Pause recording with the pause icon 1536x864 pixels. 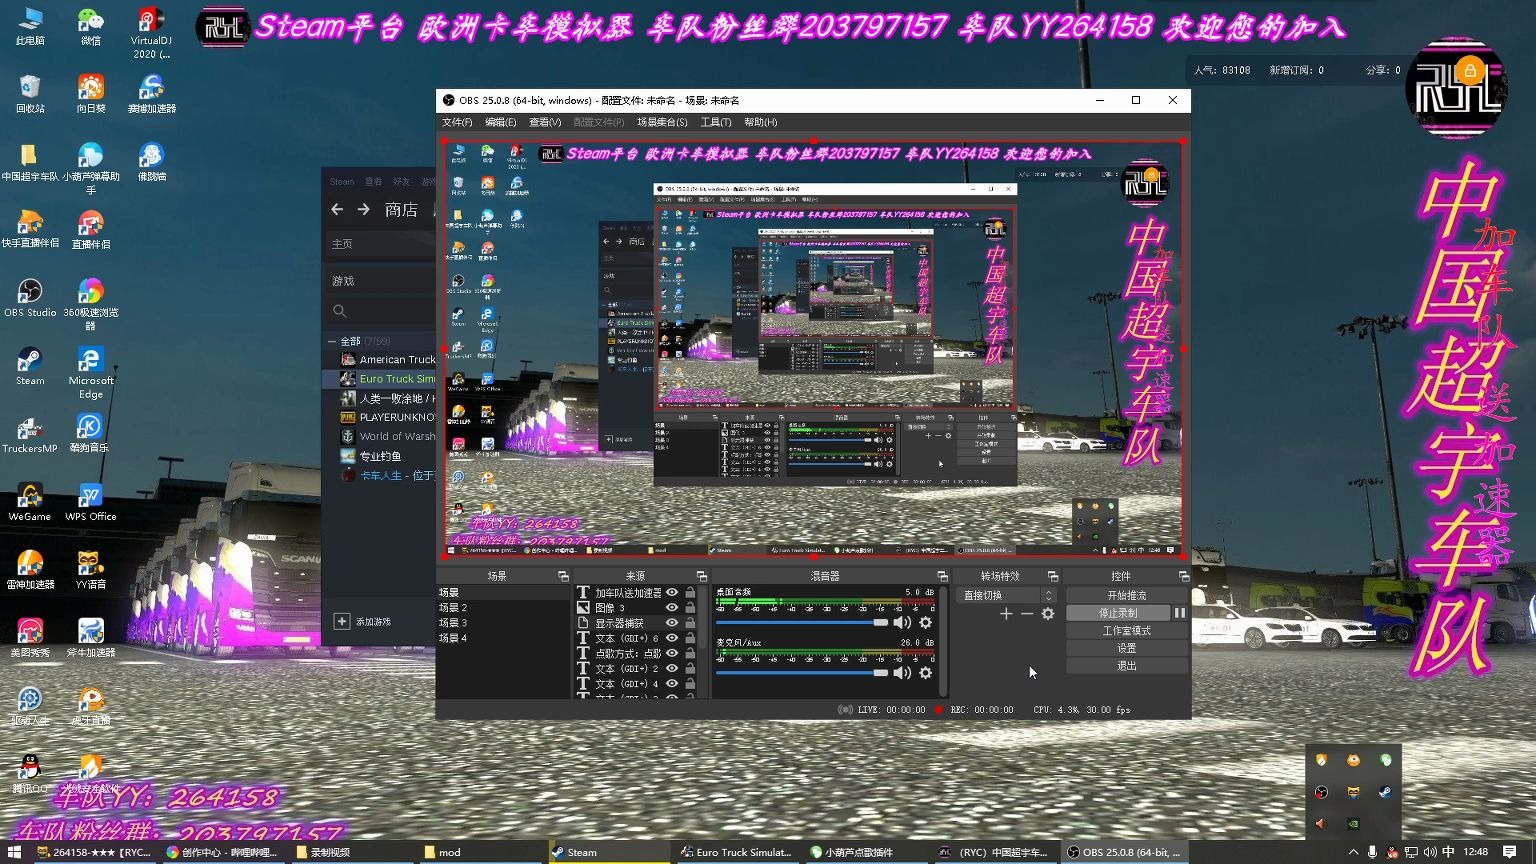tap(1180, 613)
